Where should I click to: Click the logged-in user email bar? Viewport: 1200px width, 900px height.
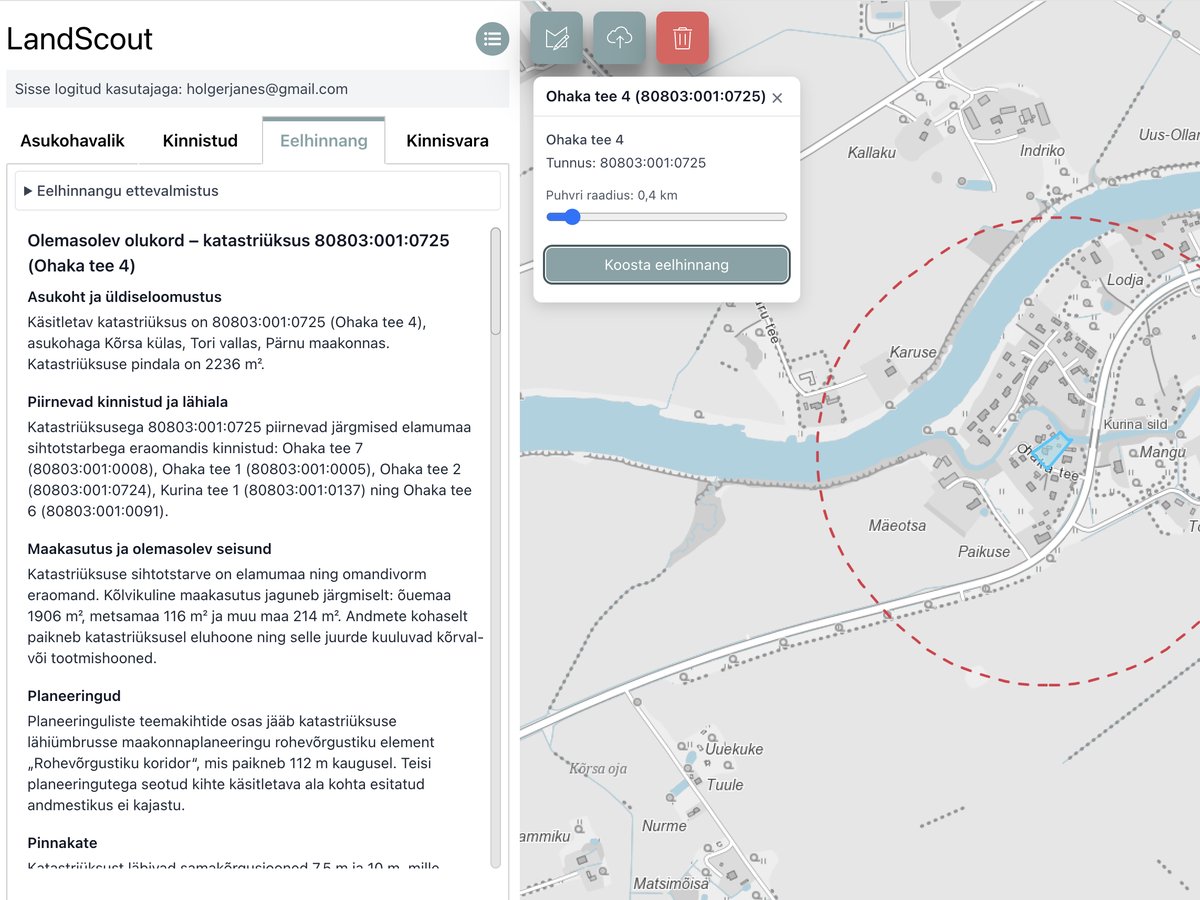point(258,89)
